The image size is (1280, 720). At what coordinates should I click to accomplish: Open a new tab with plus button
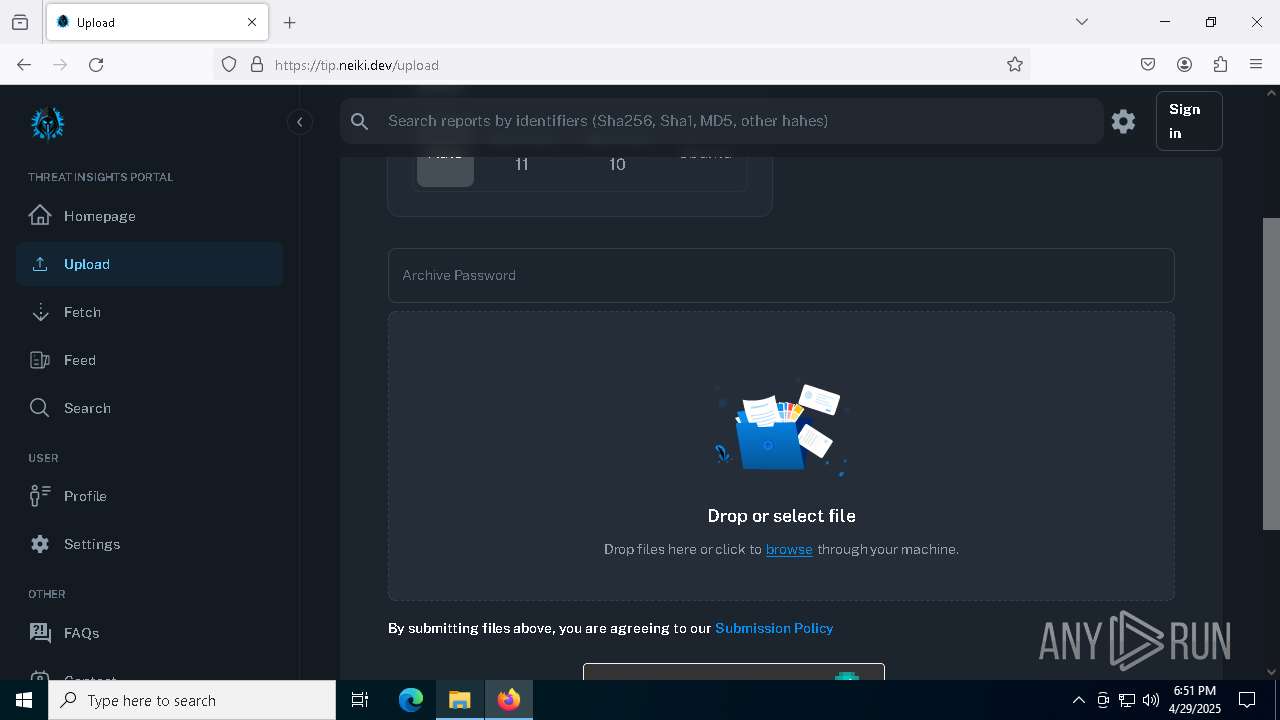pyautogui.click(x=290, y=22)
